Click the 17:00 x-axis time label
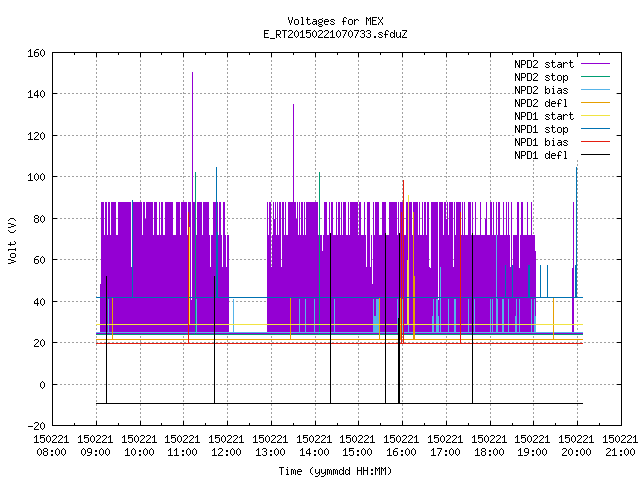 445,452
